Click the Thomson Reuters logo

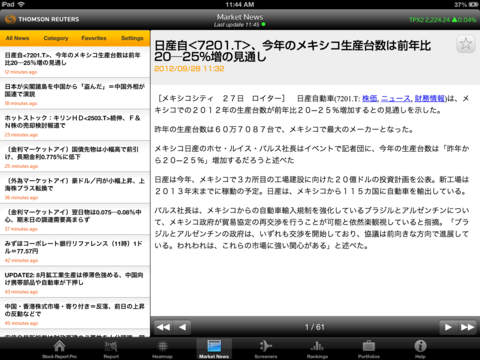pos(42,19)
